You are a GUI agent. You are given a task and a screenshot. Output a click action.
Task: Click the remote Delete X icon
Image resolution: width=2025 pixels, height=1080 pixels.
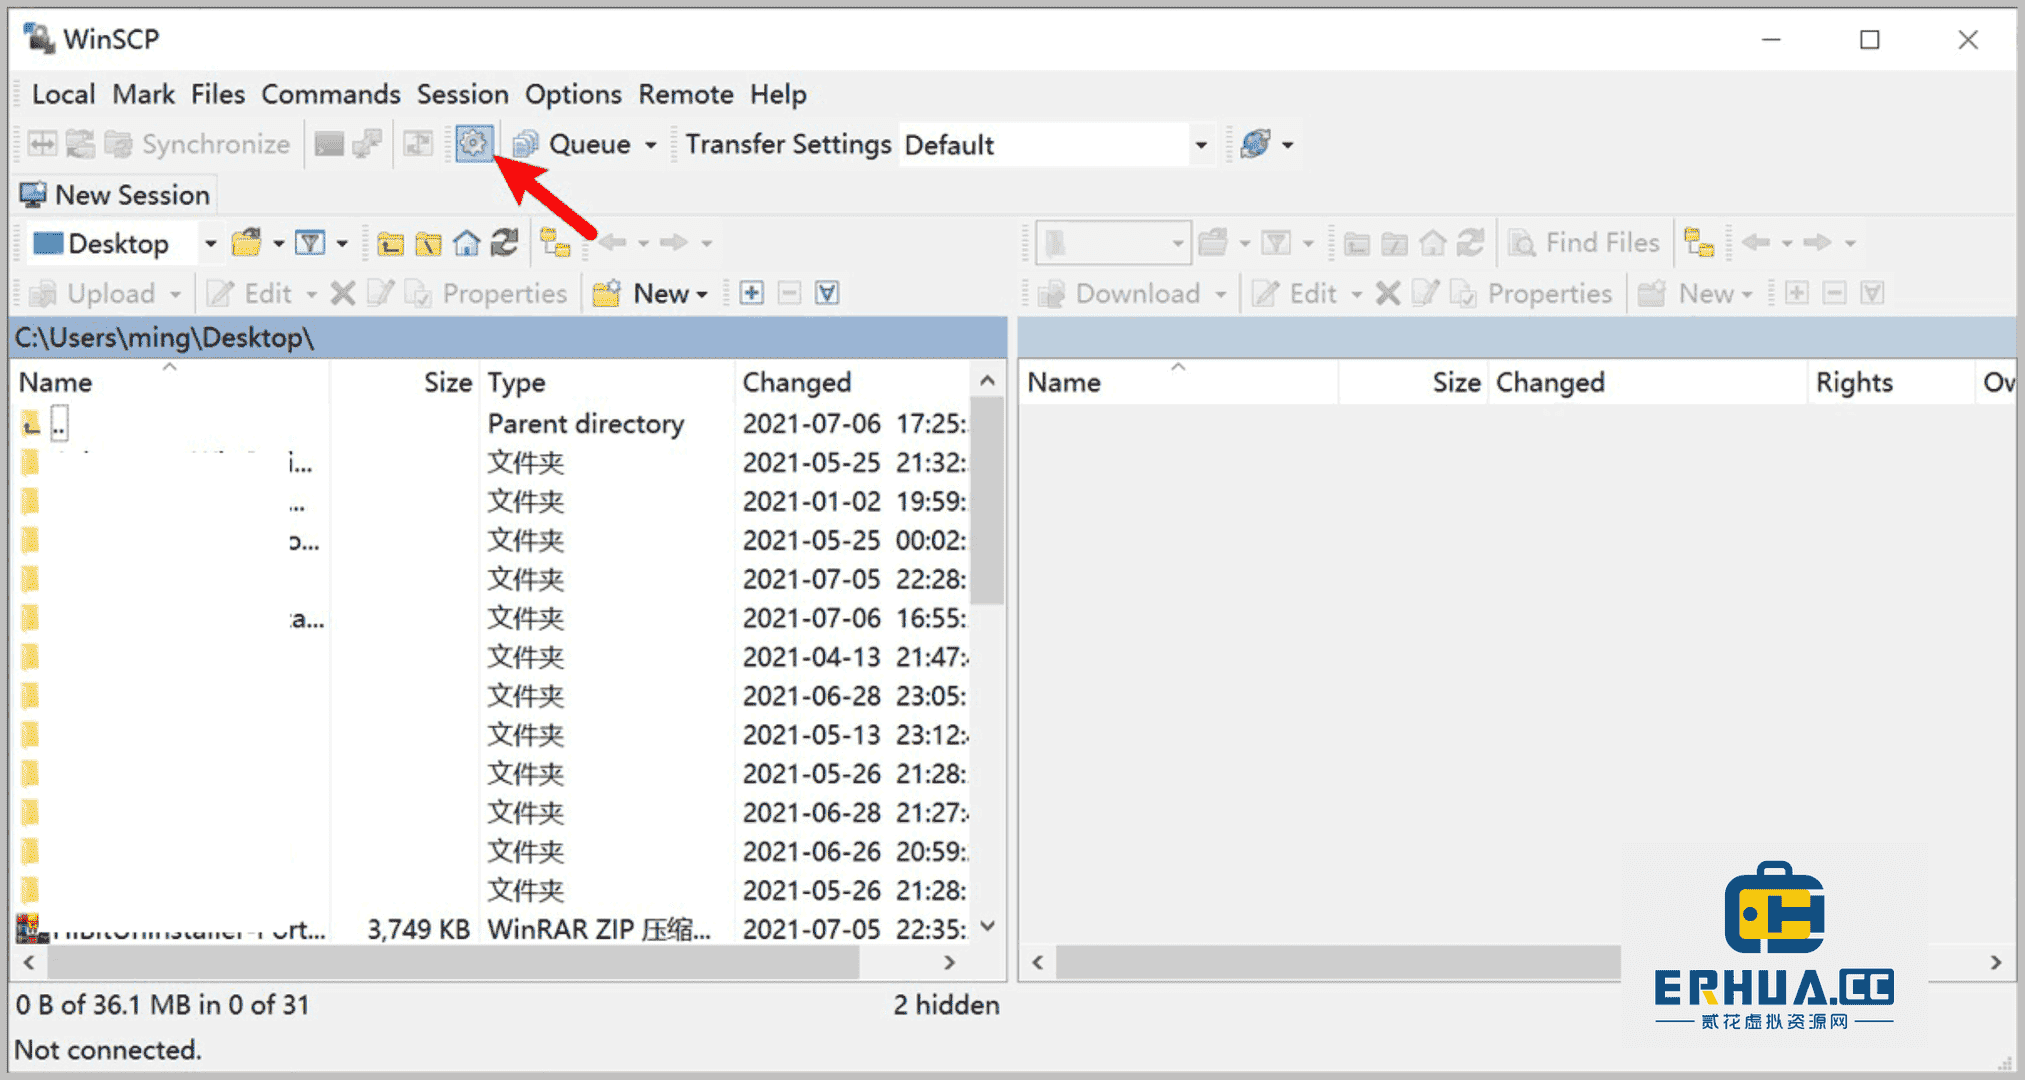pyautogui.click(x=1387, y=293)
